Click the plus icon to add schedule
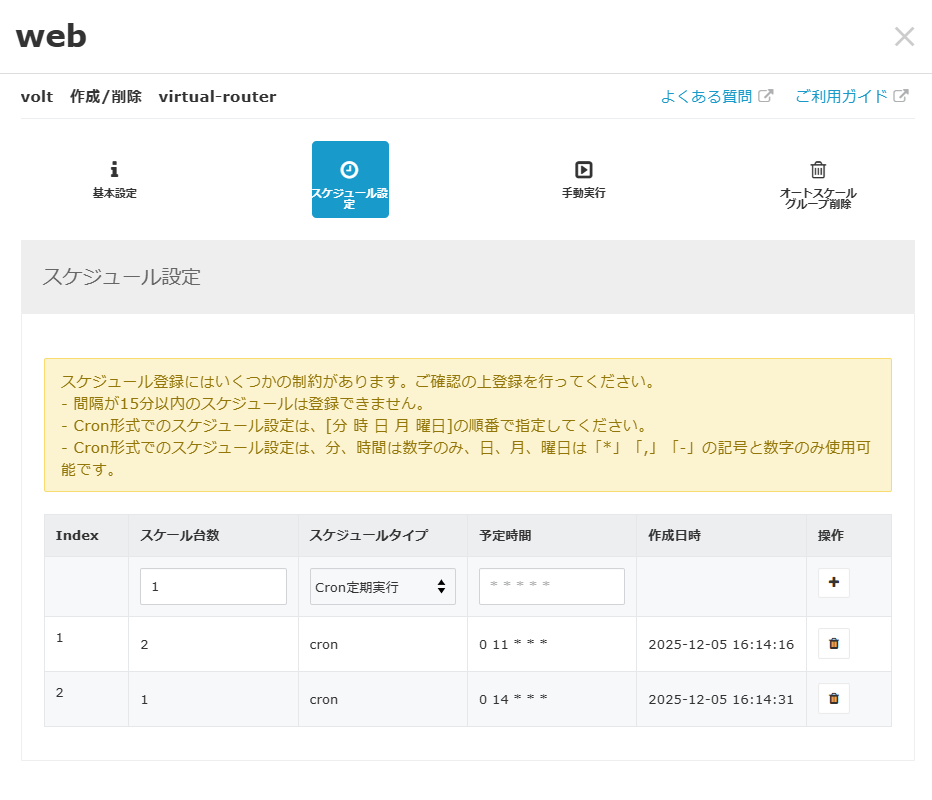This screenshot has width=932, height=800. [833, 583]
